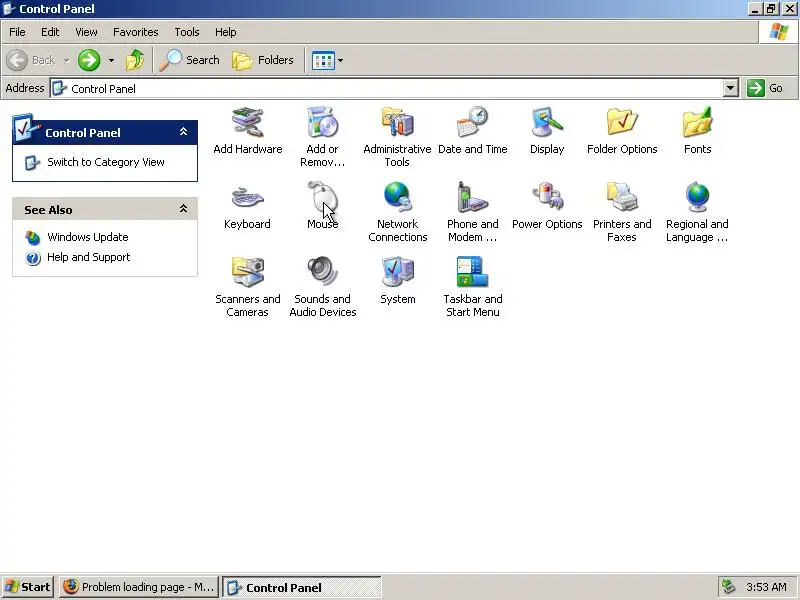Click the system tray network icon
800x600 pixels.
(x=728, y=587)
